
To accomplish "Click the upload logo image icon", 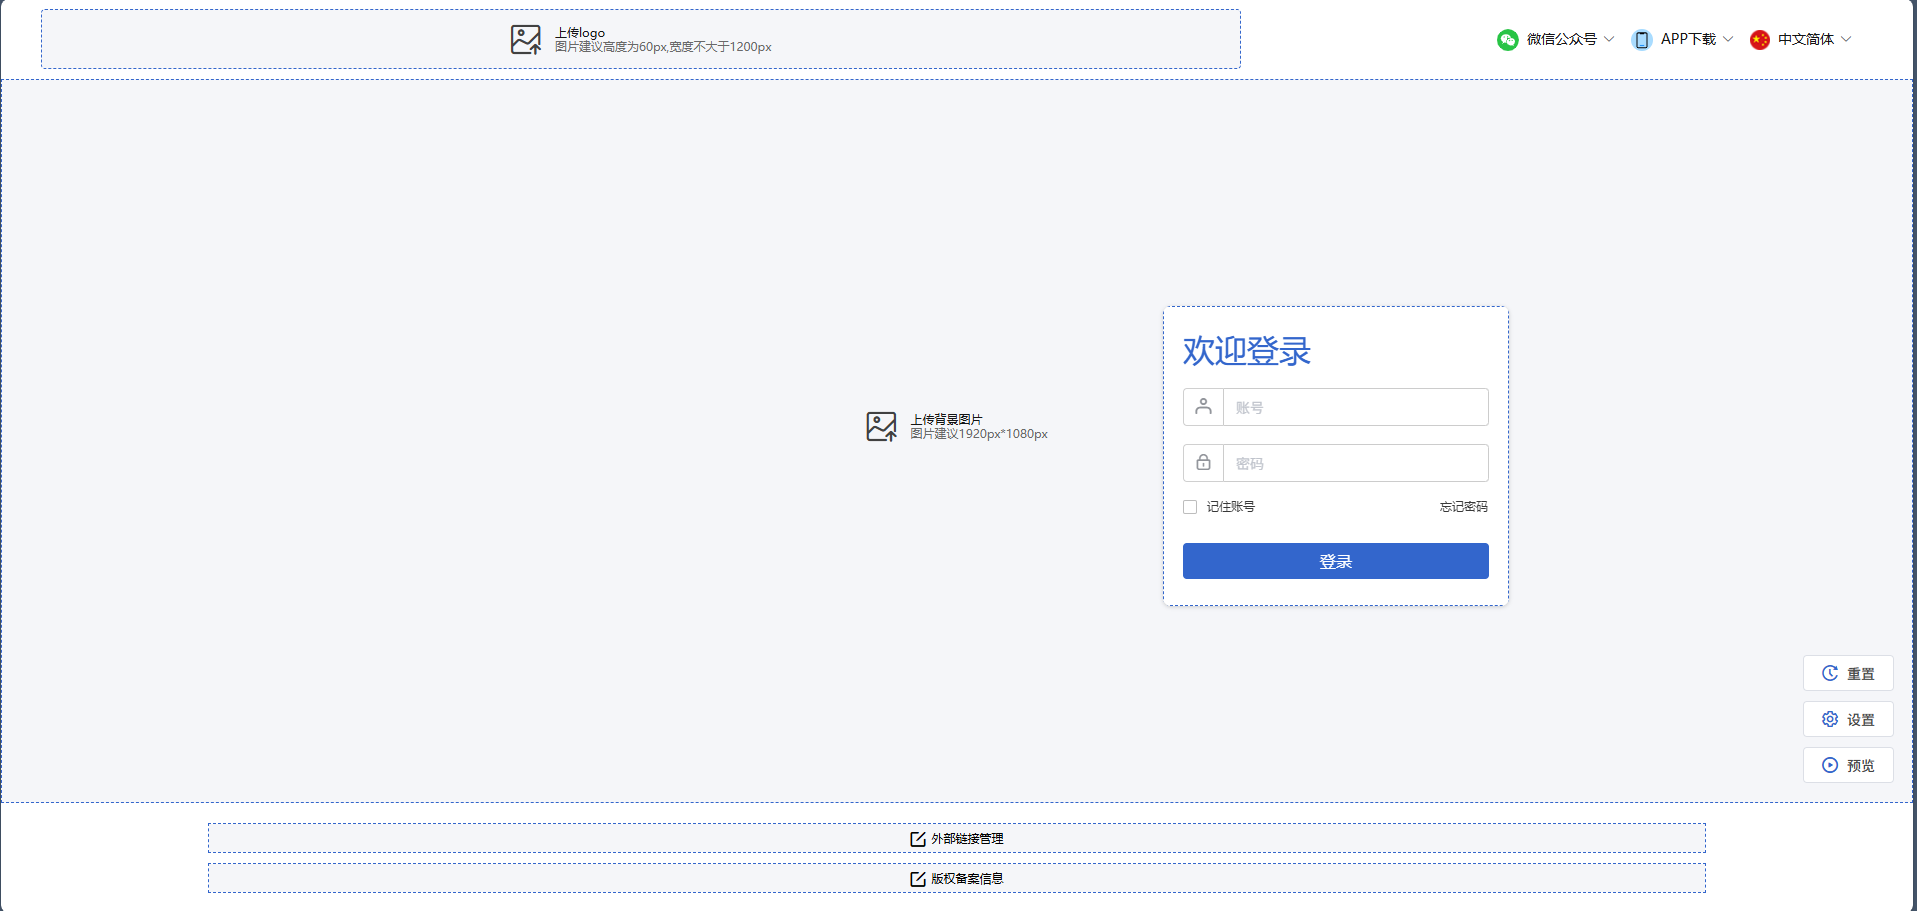I will (526, 40).
